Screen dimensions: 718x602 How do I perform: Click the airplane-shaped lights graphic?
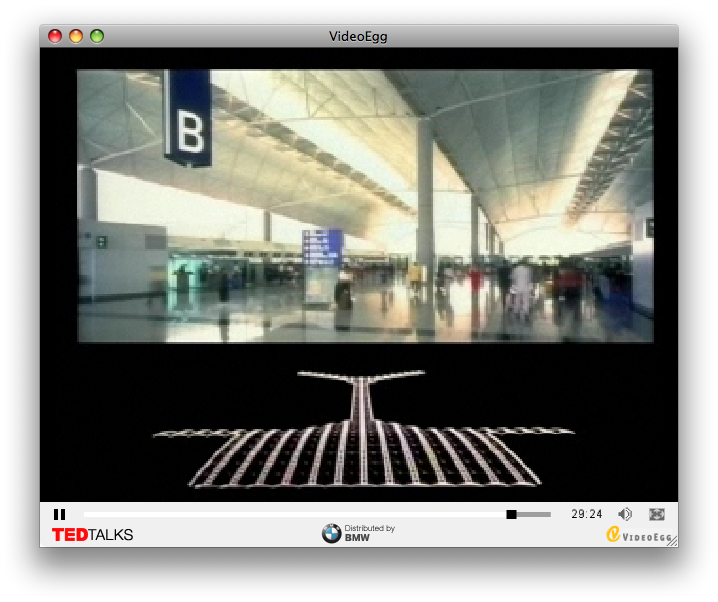363,435
